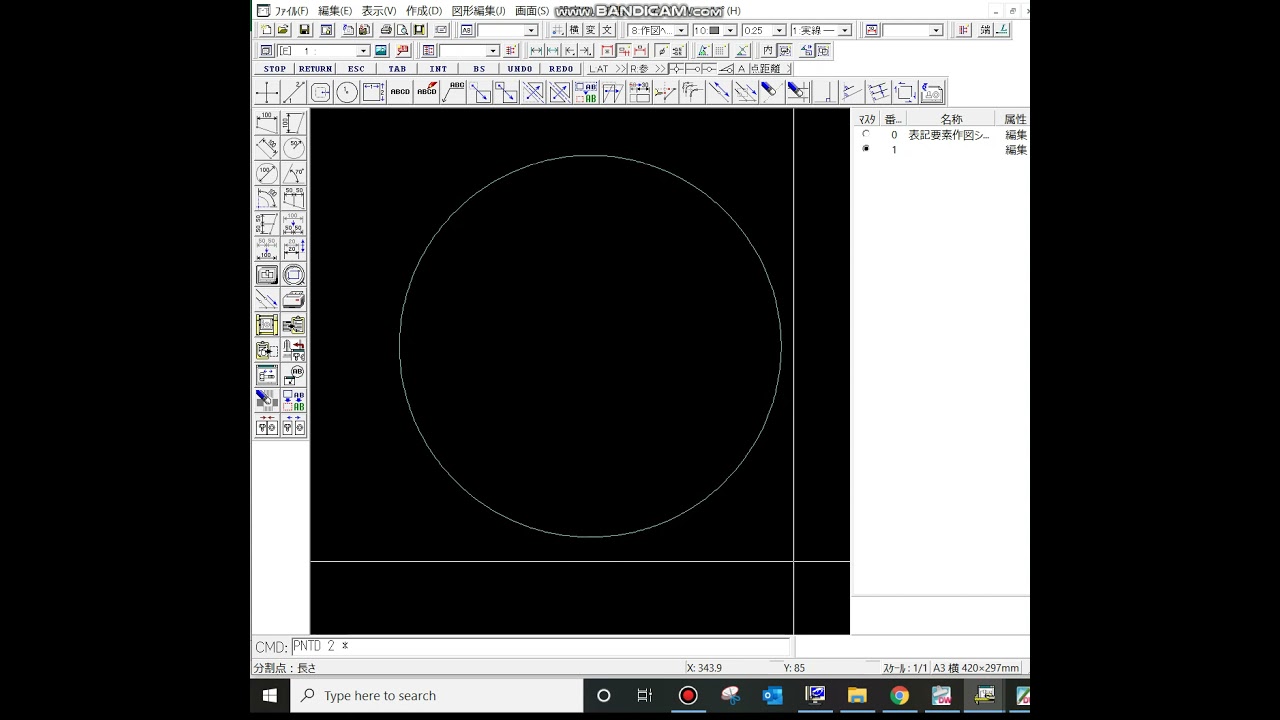Viewport: 1280px width, 720px height.
Task: Open the 画面(S) menu
Action: pyautogui.click(x=531, y=11)
